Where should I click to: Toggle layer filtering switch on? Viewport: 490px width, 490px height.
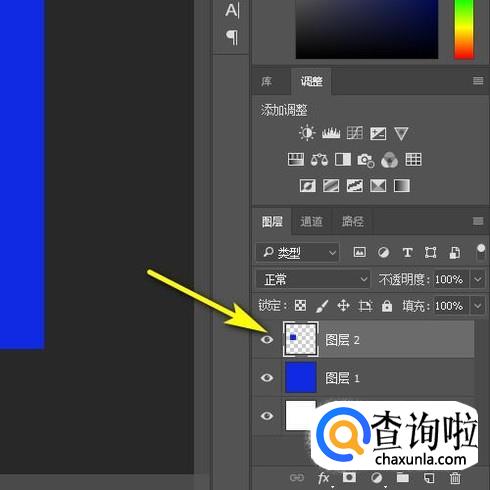[x=481, y=252]
